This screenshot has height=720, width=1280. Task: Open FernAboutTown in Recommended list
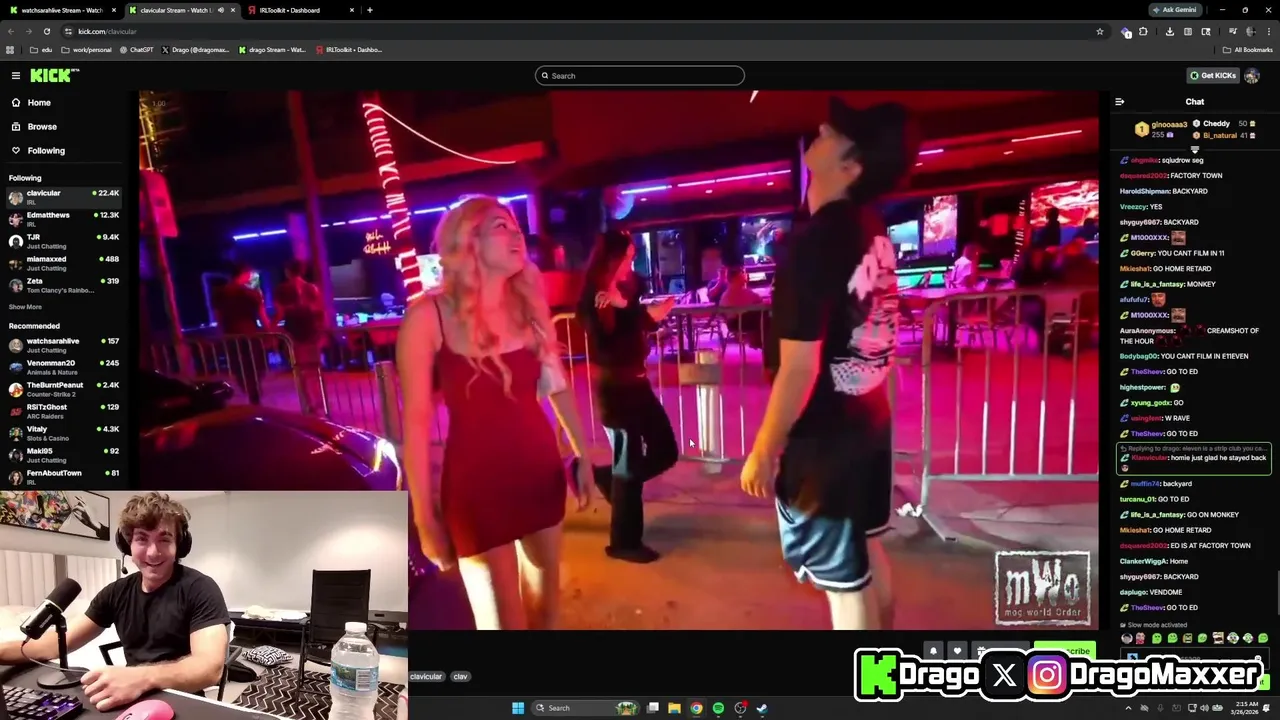click(64, 477)
